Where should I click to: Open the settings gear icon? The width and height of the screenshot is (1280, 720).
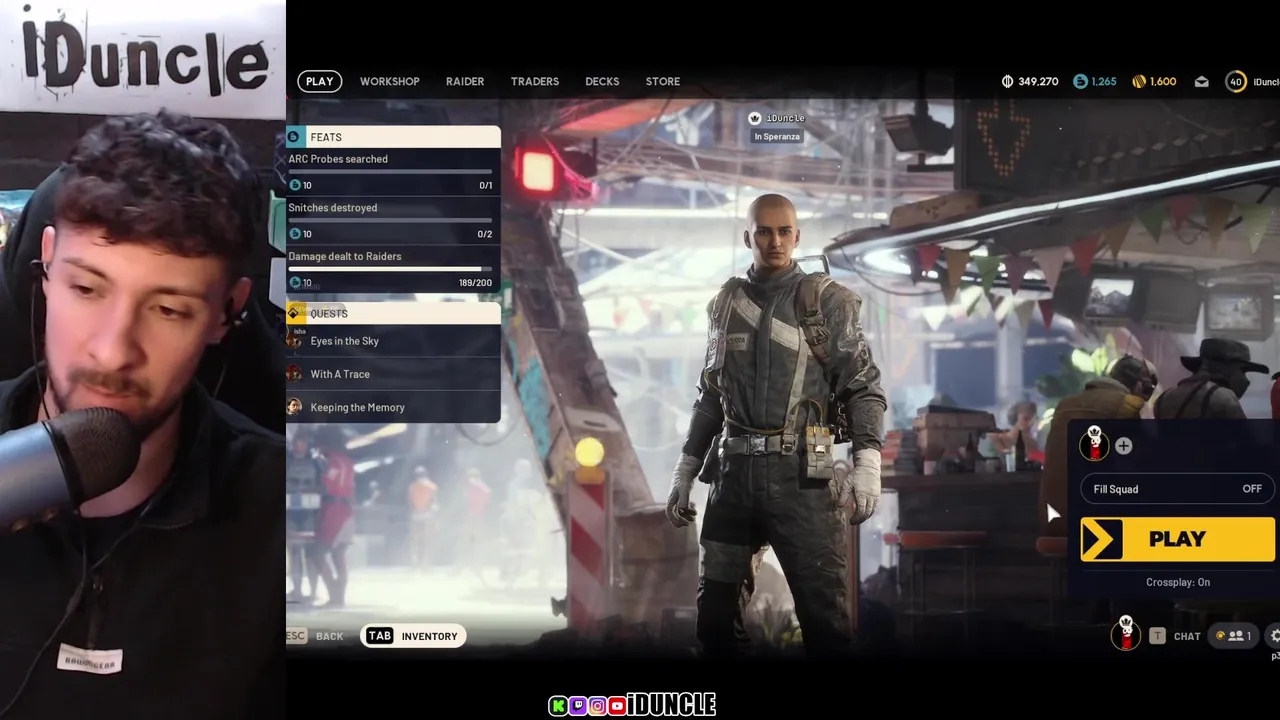pyautogui.click(x=1274, y=636)
